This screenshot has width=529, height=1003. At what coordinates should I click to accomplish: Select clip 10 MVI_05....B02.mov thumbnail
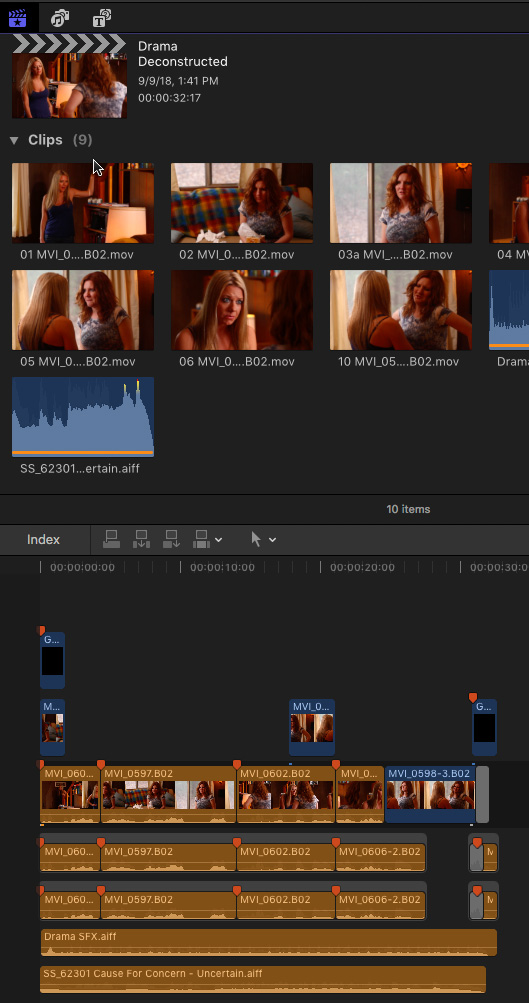point(400,310)
